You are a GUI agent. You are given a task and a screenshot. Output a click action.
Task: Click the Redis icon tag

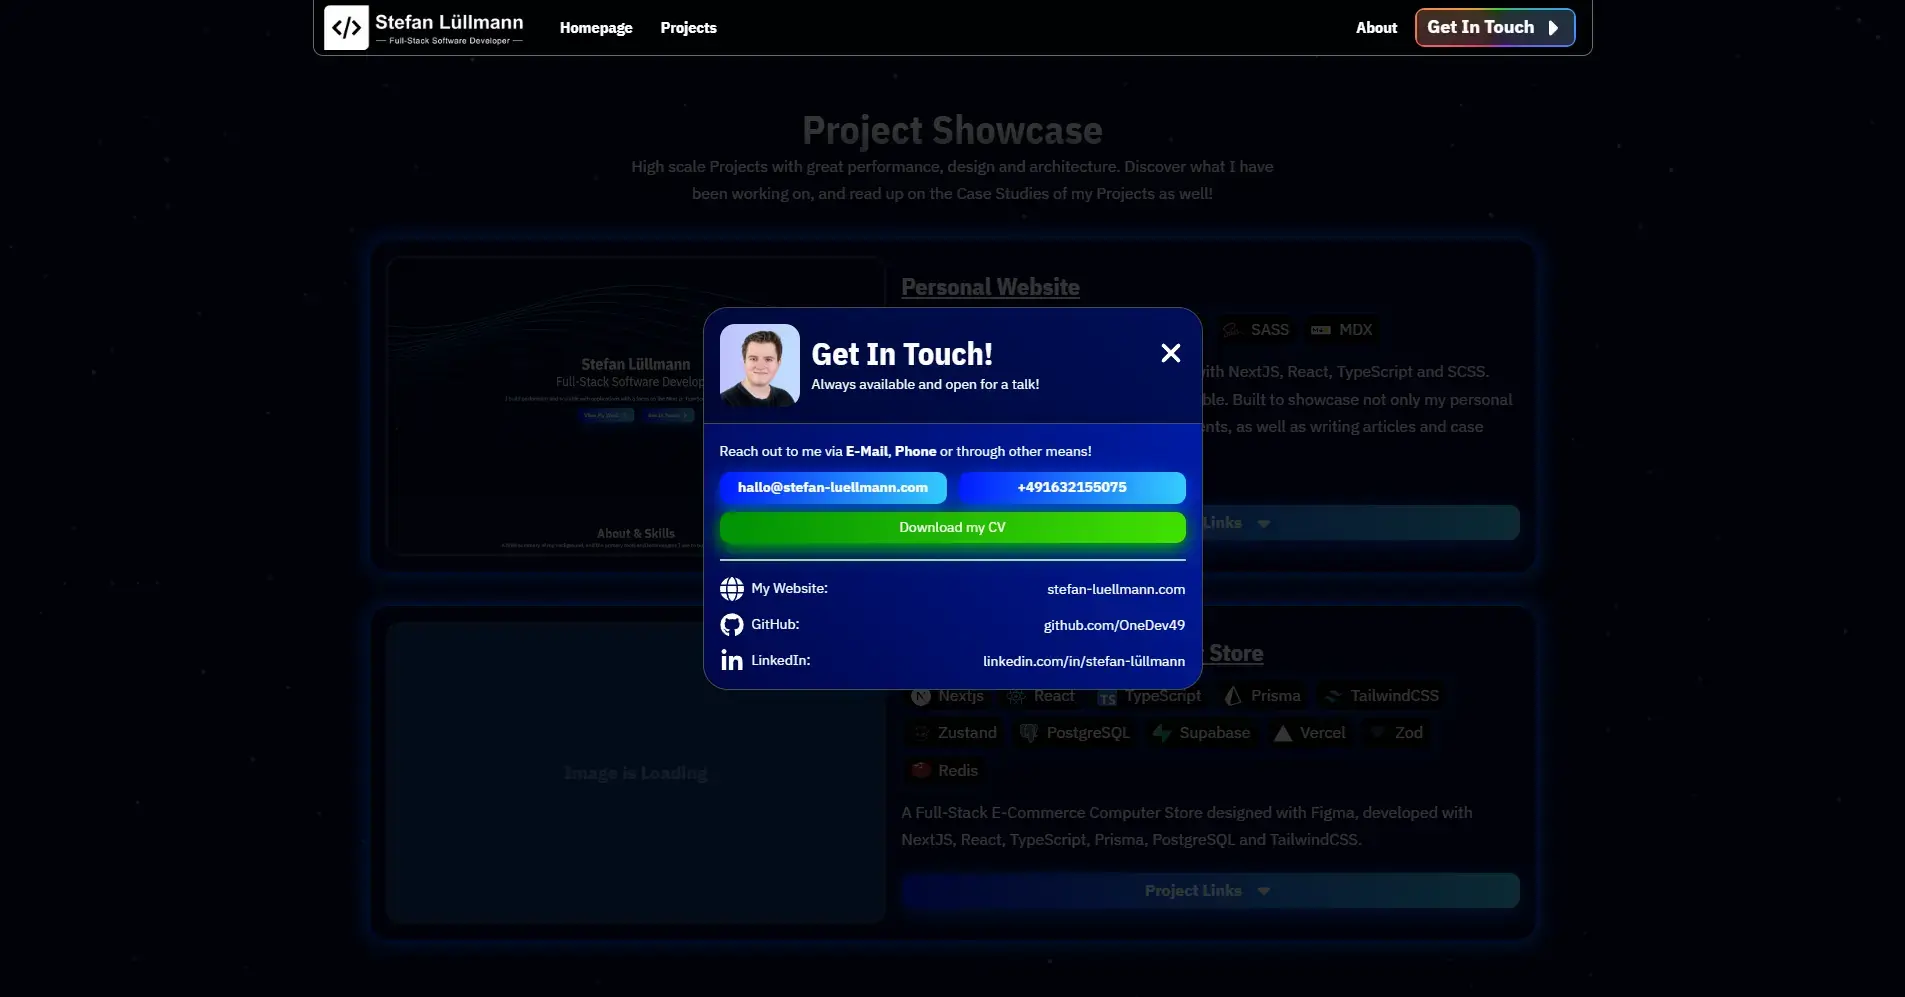pyautogui.click(x=921, y=770)
